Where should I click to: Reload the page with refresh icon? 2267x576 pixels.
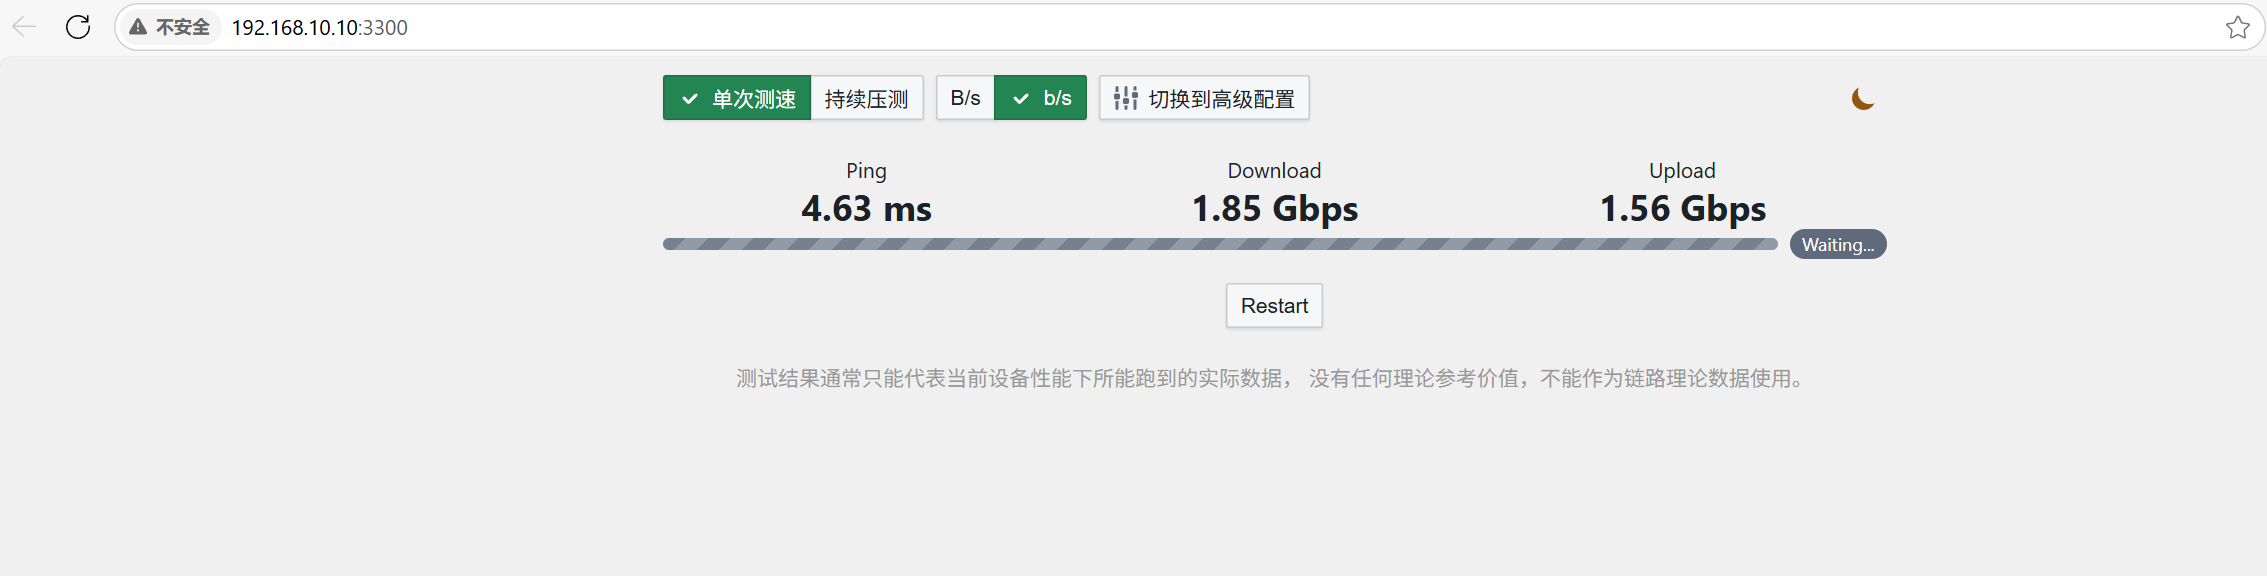point(78,27)
